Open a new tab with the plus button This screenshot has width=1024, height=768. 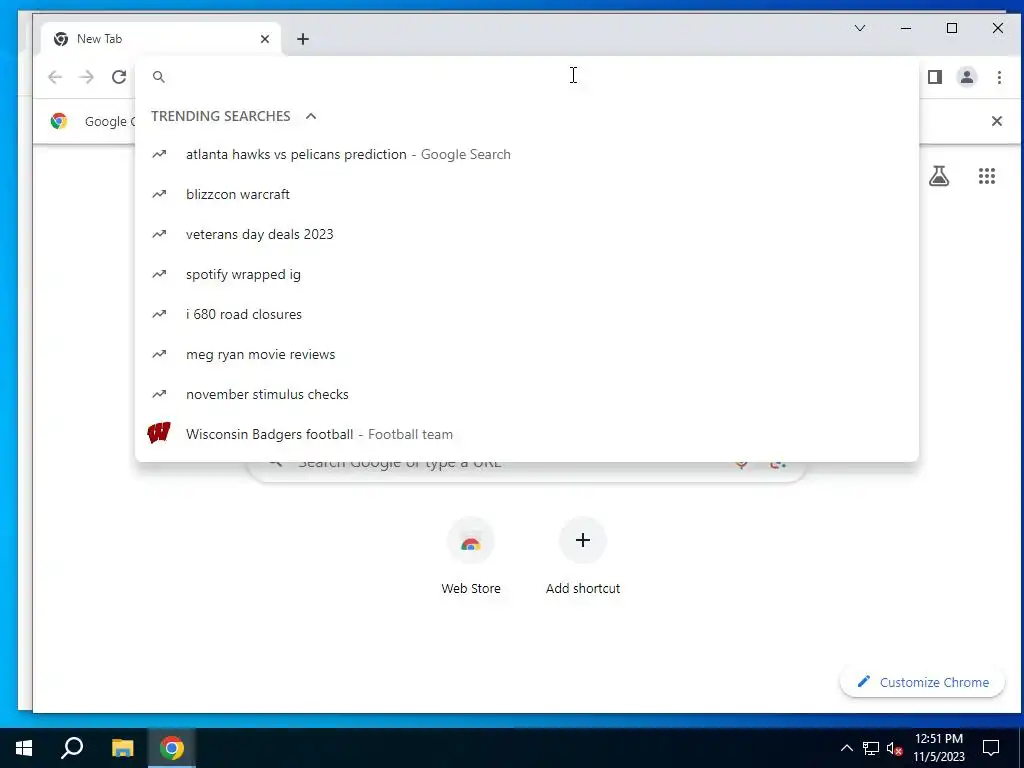pyautogui.click(x=302, y=39)
